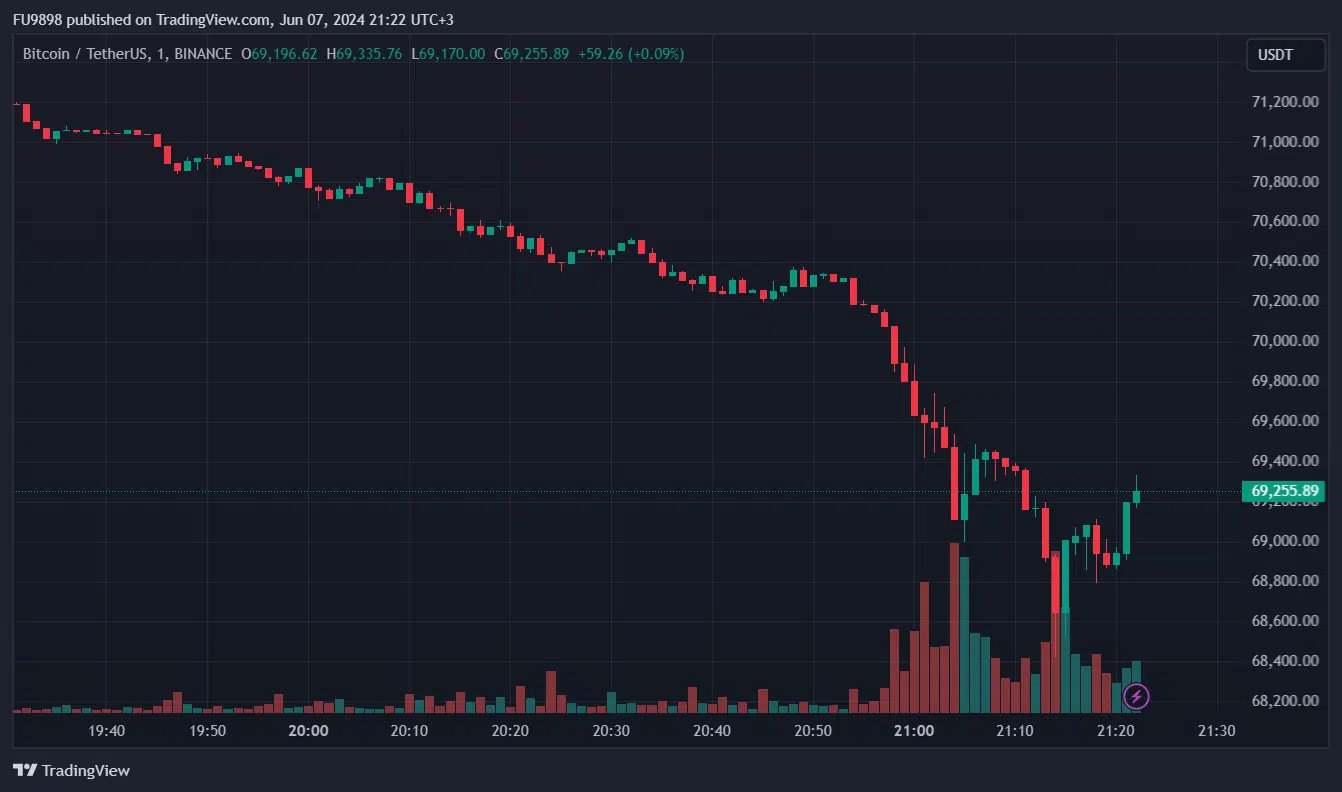Click the open value O69,196.62
This screenshot has height=792, width=1342.
pyautogui.click(x=280, y=54)
